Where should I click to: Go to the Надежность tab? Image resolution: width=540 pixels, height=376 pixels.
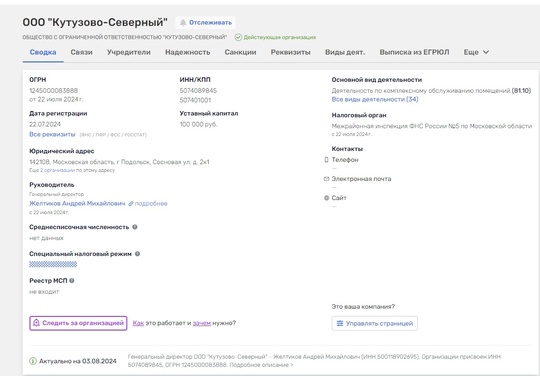tap(187, 52)
